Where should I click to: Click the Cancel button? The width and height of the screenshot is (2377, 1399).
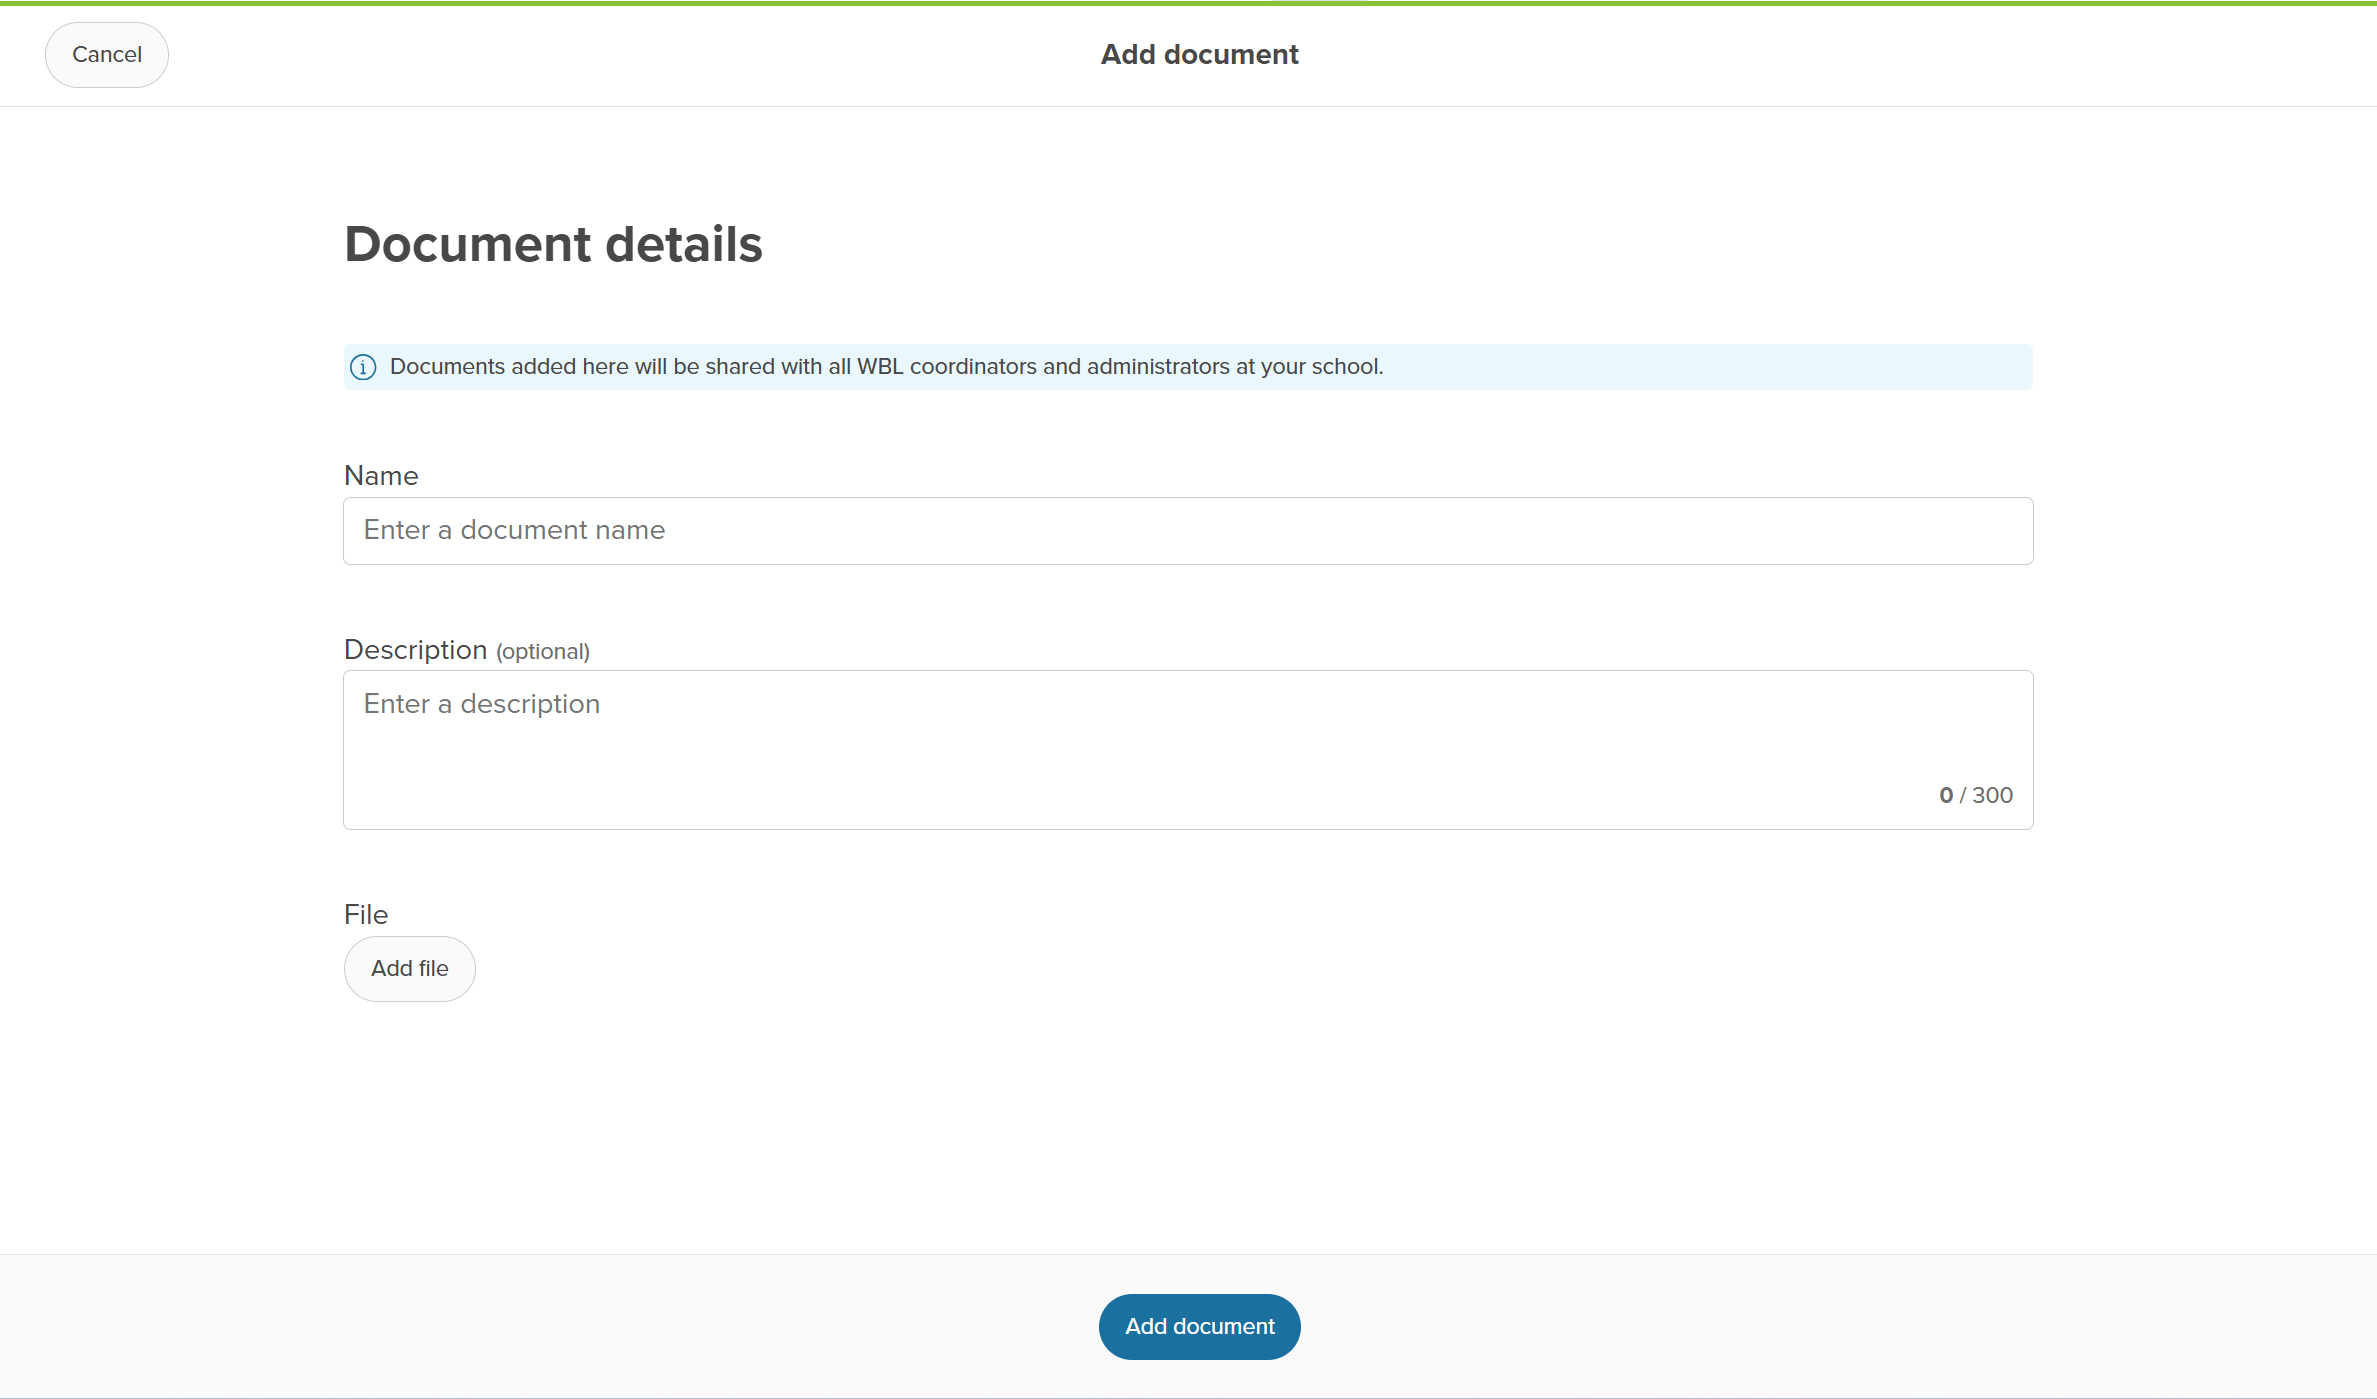(x=107, y=55)
